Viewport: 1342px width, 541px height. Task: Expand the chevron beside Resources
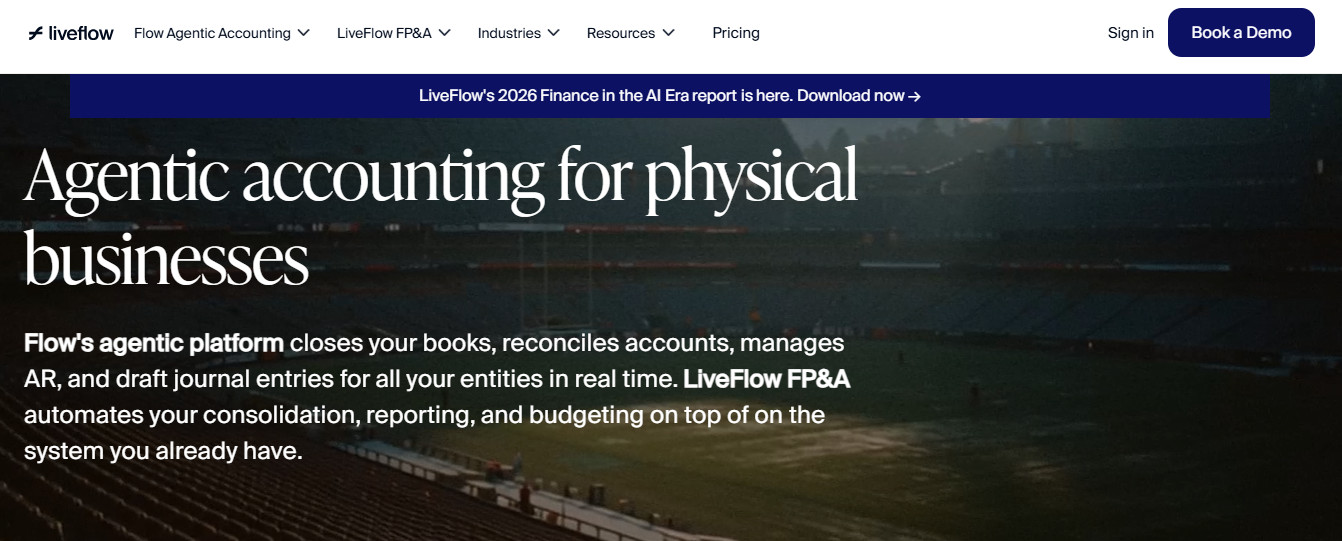668,33
